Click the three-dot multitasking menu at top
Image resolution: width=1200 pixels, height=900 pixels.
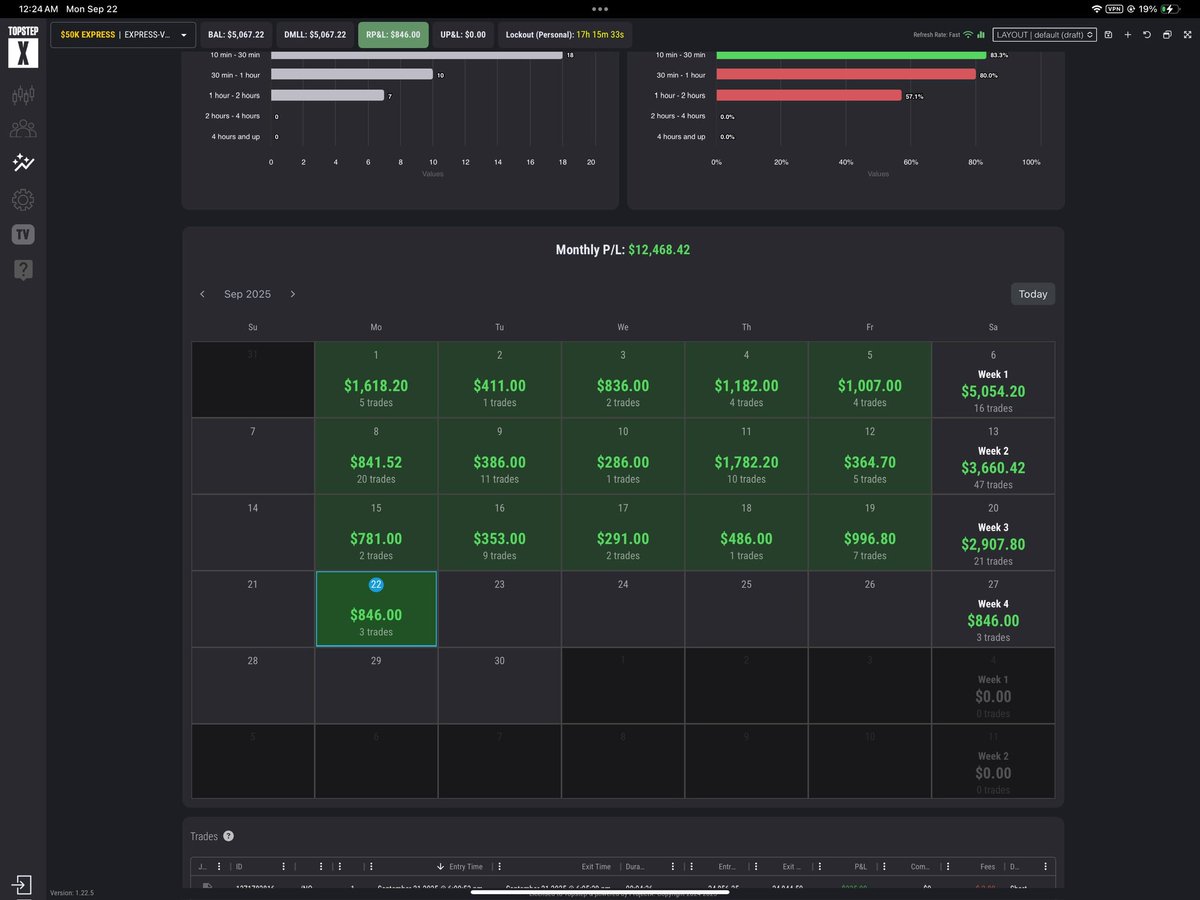pos(600,8)
